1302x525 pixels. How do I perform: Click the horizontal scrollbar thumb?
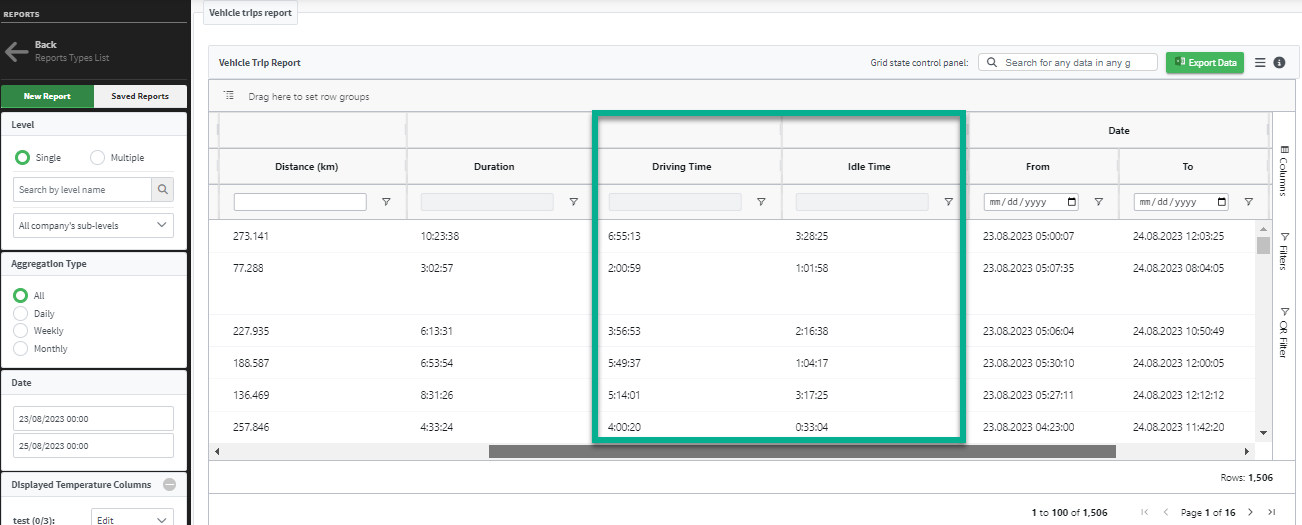tap(802, 452)
